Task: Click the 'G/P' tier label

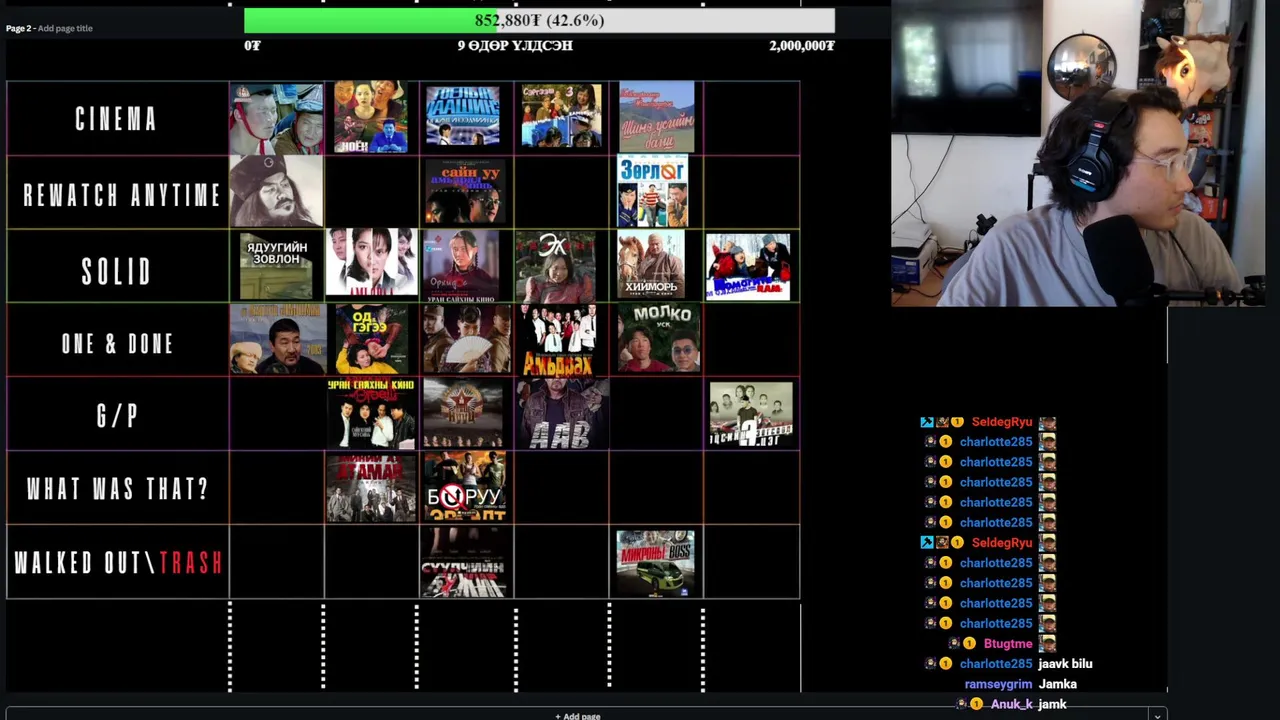Action: [x=117, y=416]
